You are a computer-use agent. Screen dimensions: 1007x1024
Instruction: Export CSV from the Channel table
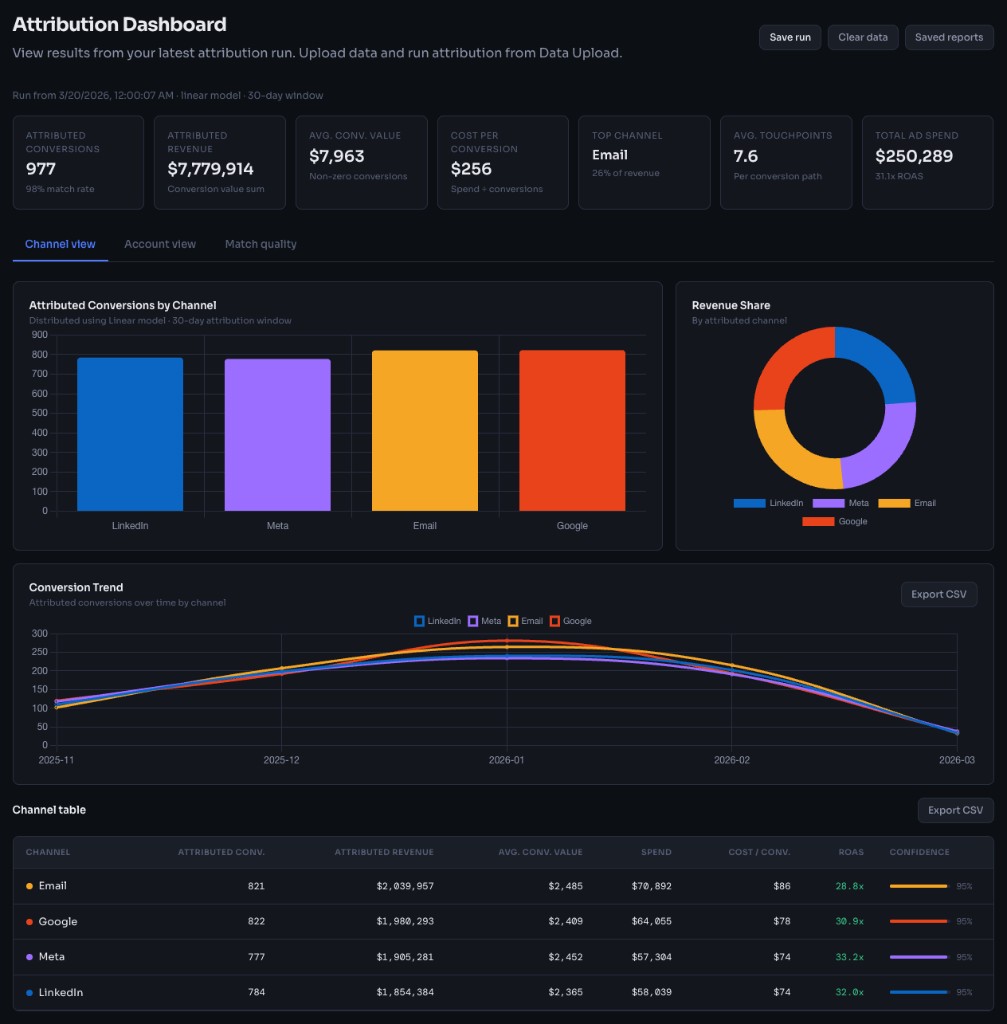(954, 810)
